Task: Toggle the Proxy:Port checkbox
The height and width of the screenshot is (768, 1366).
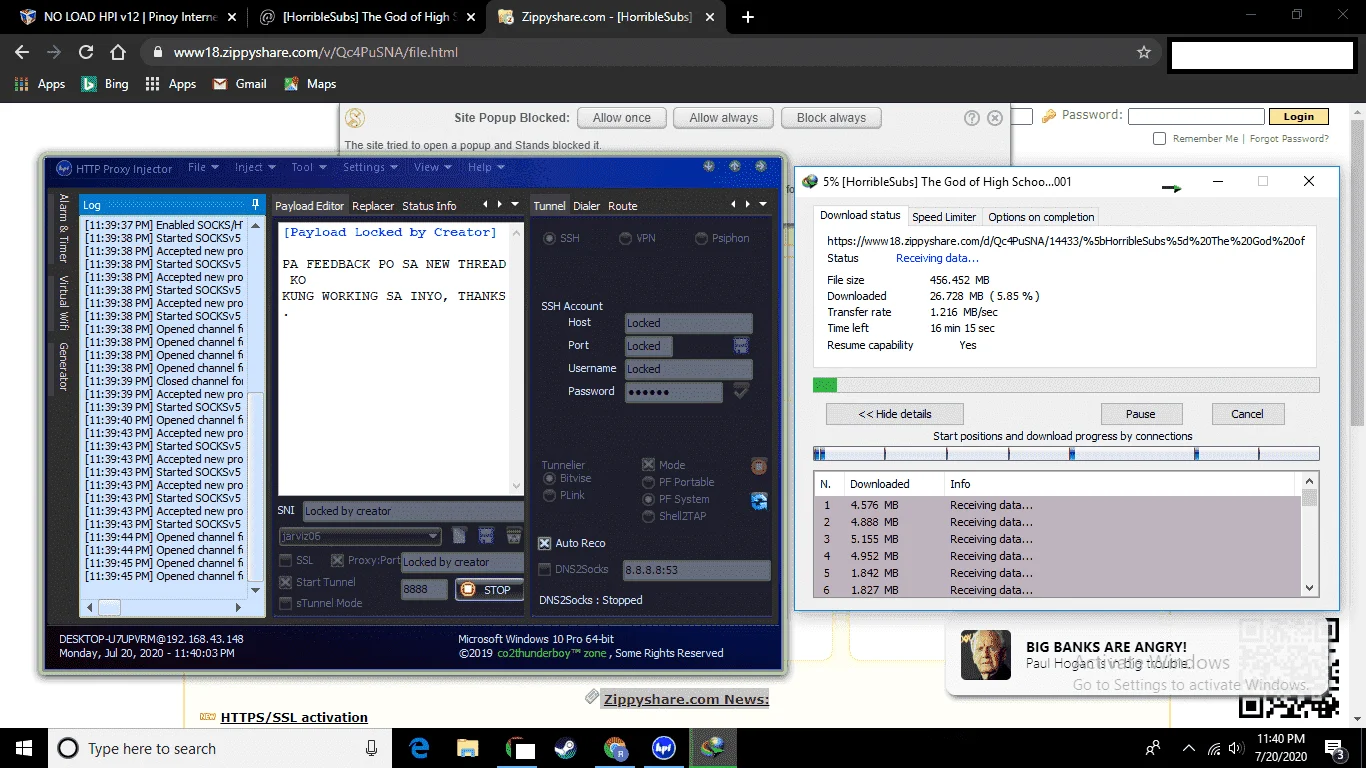Action: (337, 561)
